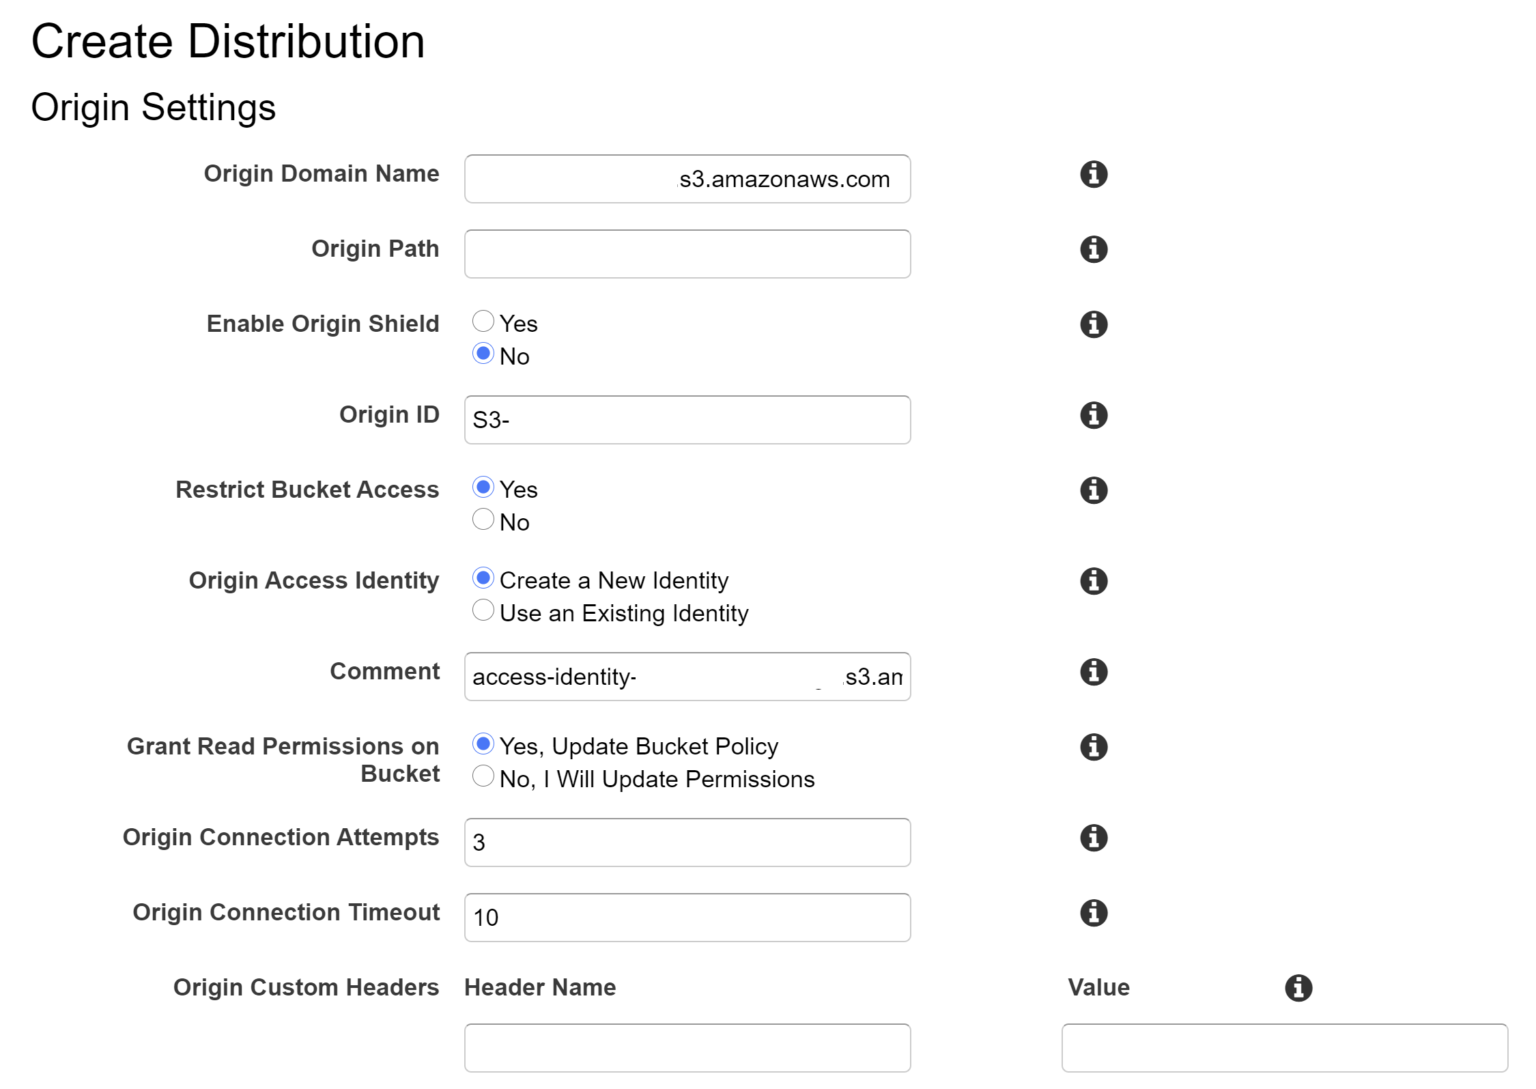Open the Origin Connection Attempts info icon
This screenshot has width=1536, height=1089.
click(1093, 838)
